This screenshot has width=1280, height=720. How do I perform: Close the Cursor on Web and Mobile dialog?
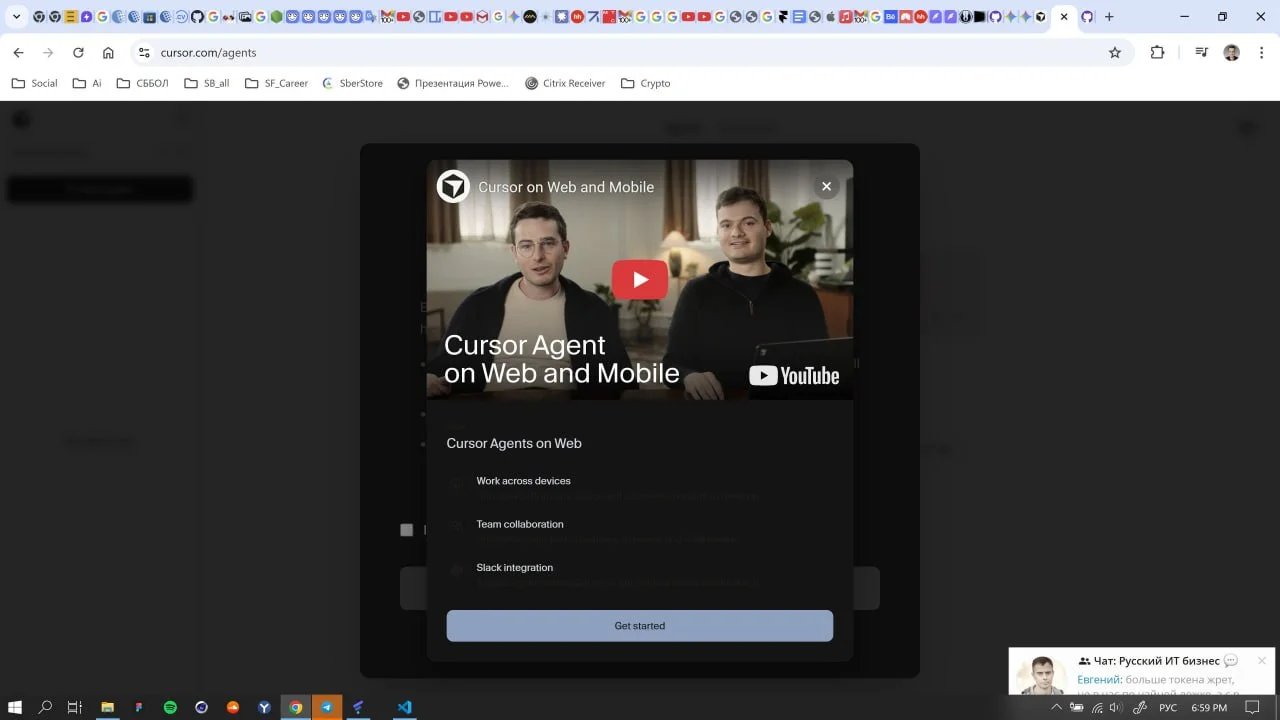point(826,186)
